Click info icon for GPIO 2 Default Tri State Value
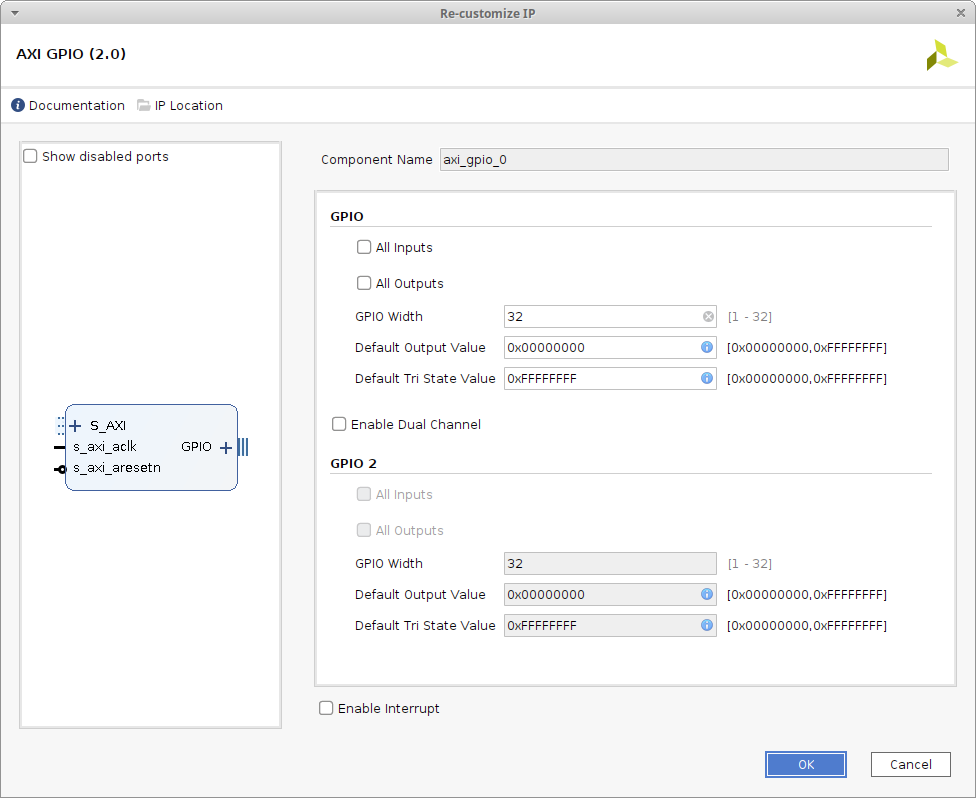 click(706, 626)
